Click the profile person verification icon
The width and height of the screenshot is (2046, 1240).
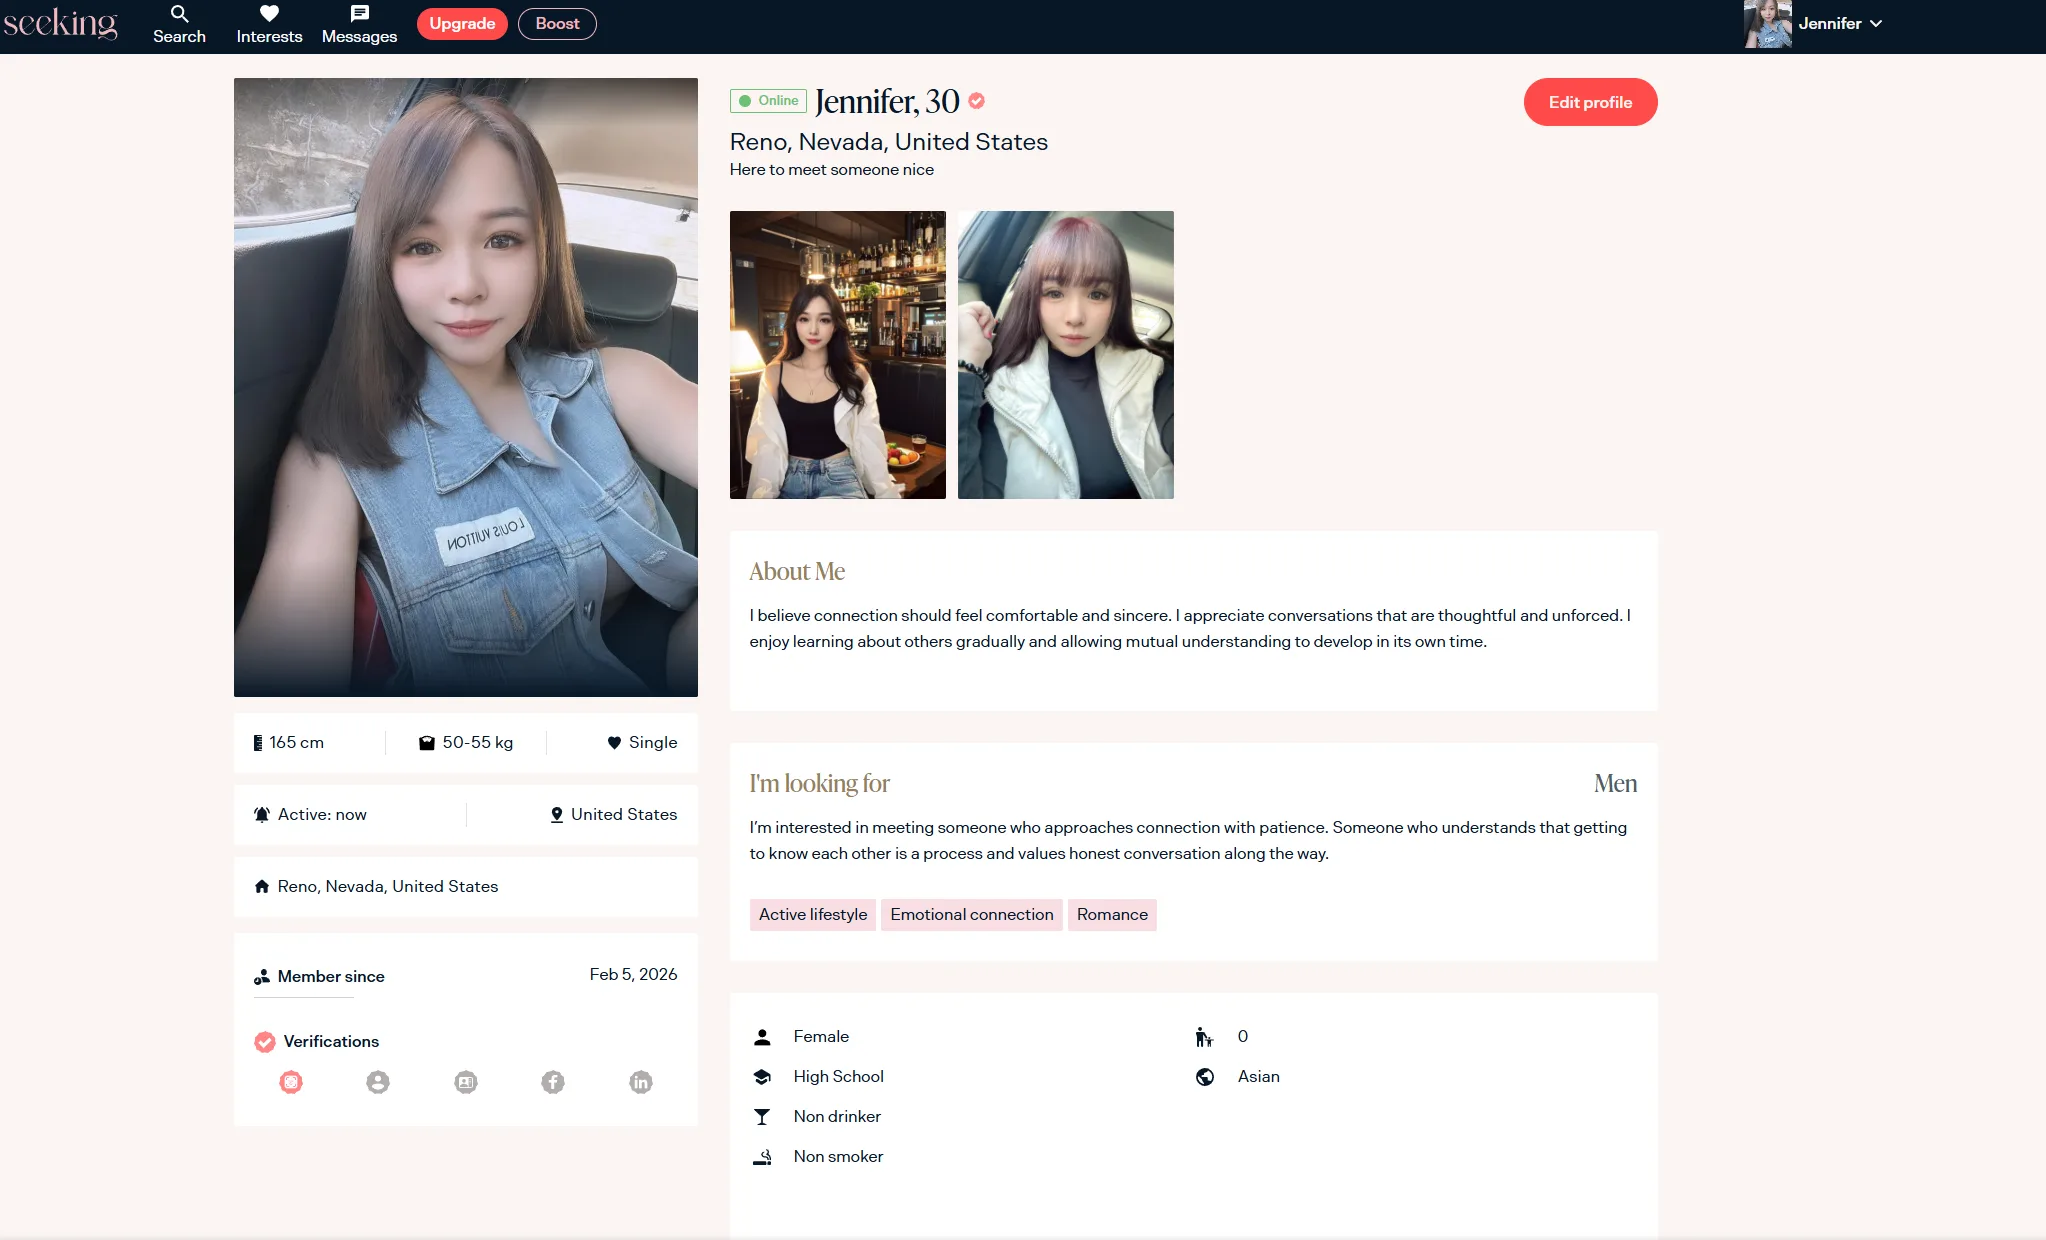pyautogui.click(x=378, y=1082)
